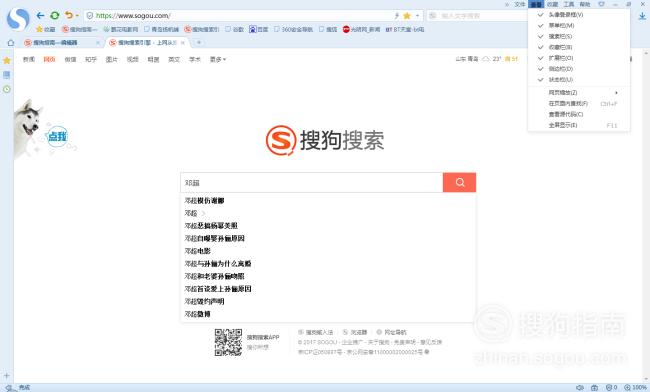Image resolution: width=650 pixels, height=392 pixels.
Task: Open the 文件 menu
Action: click(x=519, y=4)
